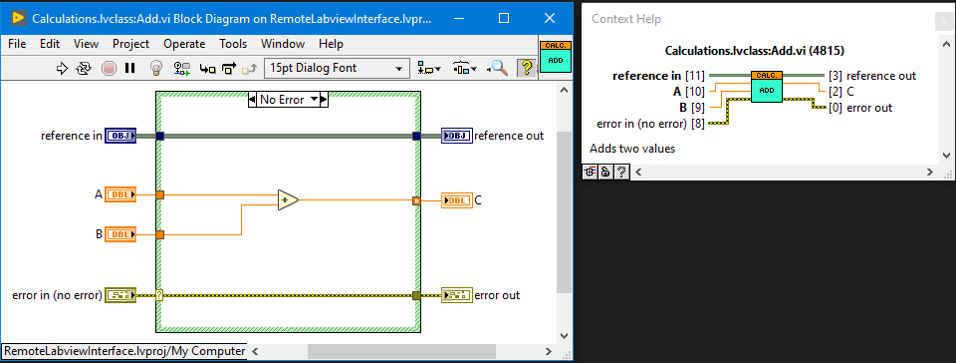Open the Distribute Objects dropdown
The width and height of the screenshot is (956, 363).
(466, 68)
